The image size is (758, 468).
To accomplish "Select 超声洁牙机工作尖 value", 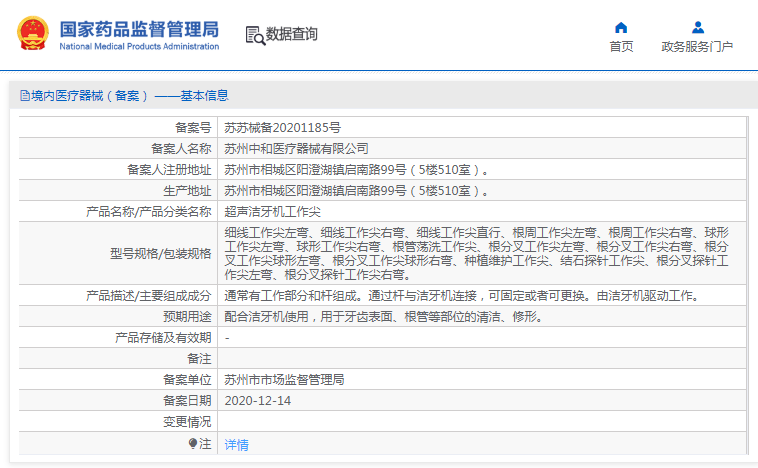I will [x=272, y=212].
